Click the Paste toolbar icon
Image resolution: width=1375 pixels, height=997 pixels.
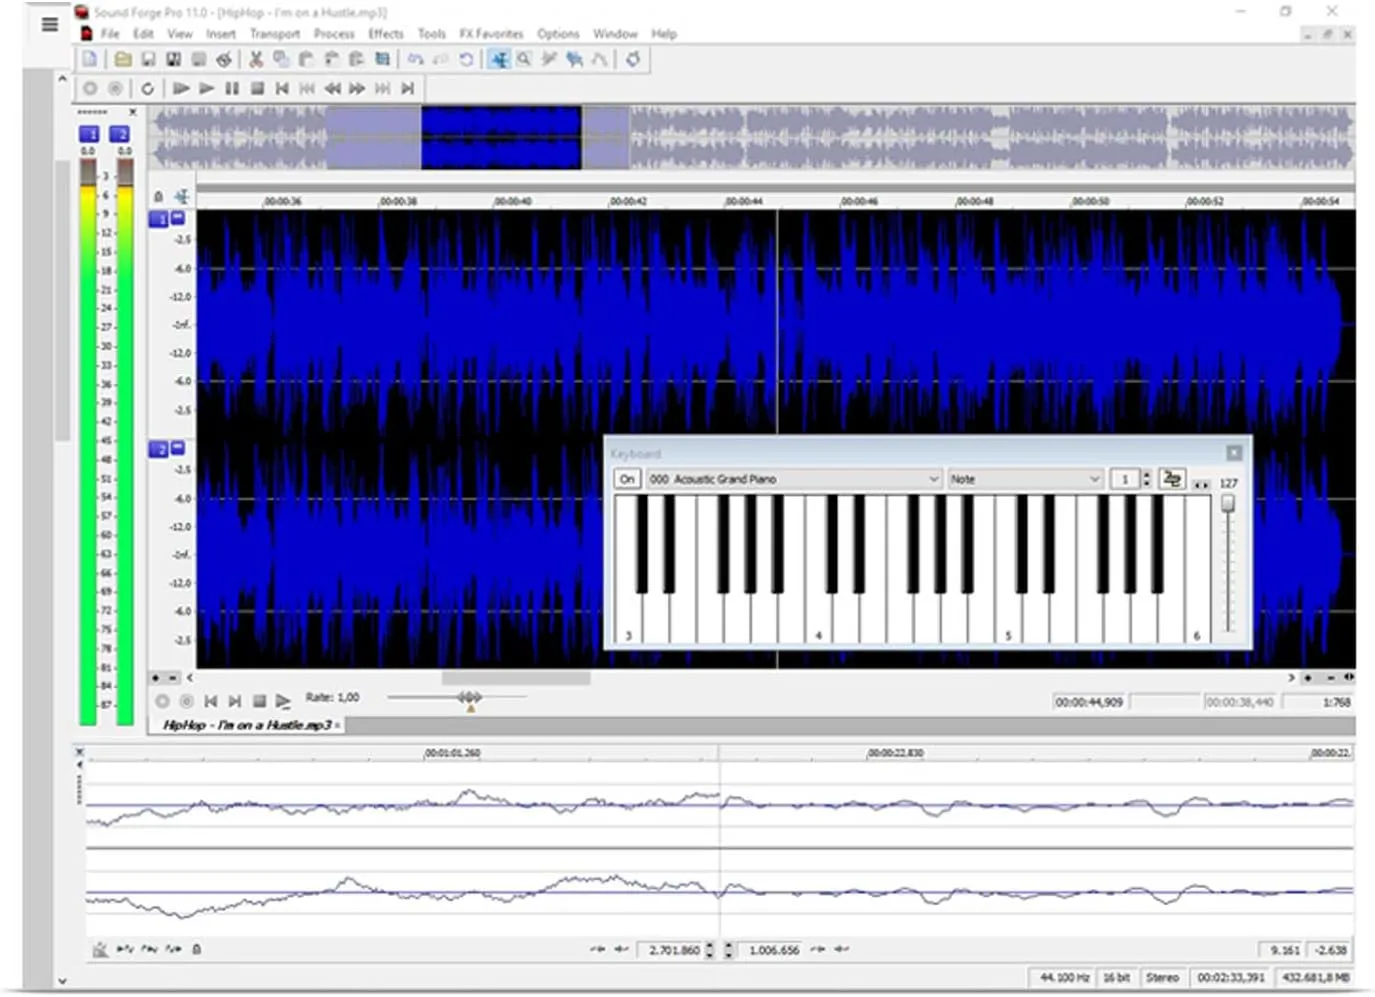coord(304,59)
